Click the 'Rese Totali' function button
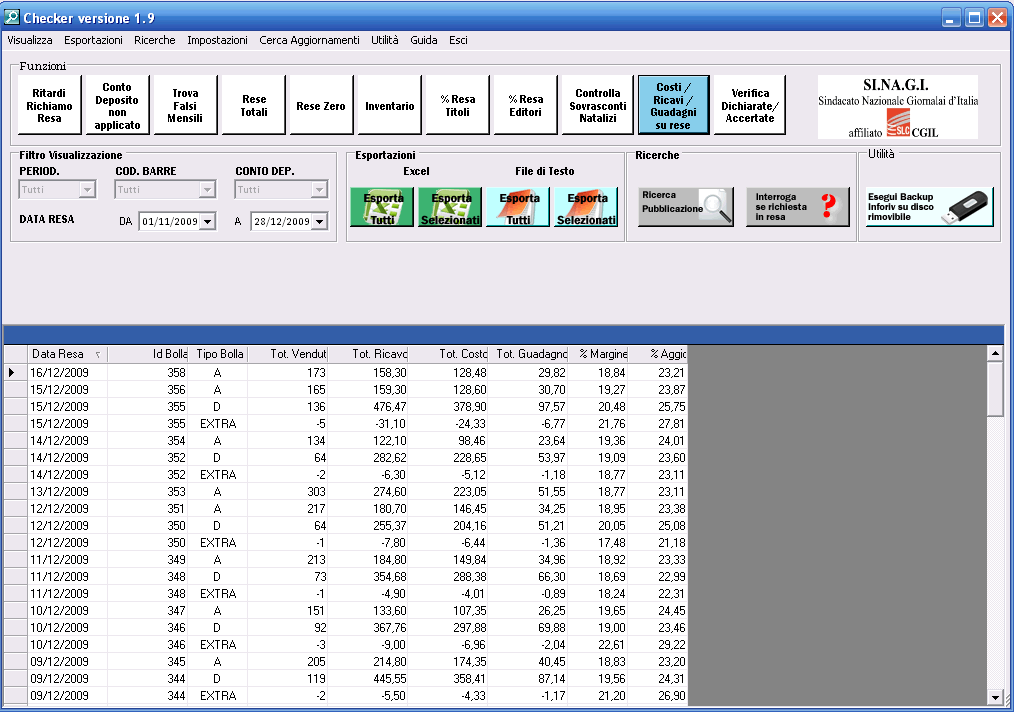Image resolution: width=1014 pixels, height=712 pixels. coord(254,106)
